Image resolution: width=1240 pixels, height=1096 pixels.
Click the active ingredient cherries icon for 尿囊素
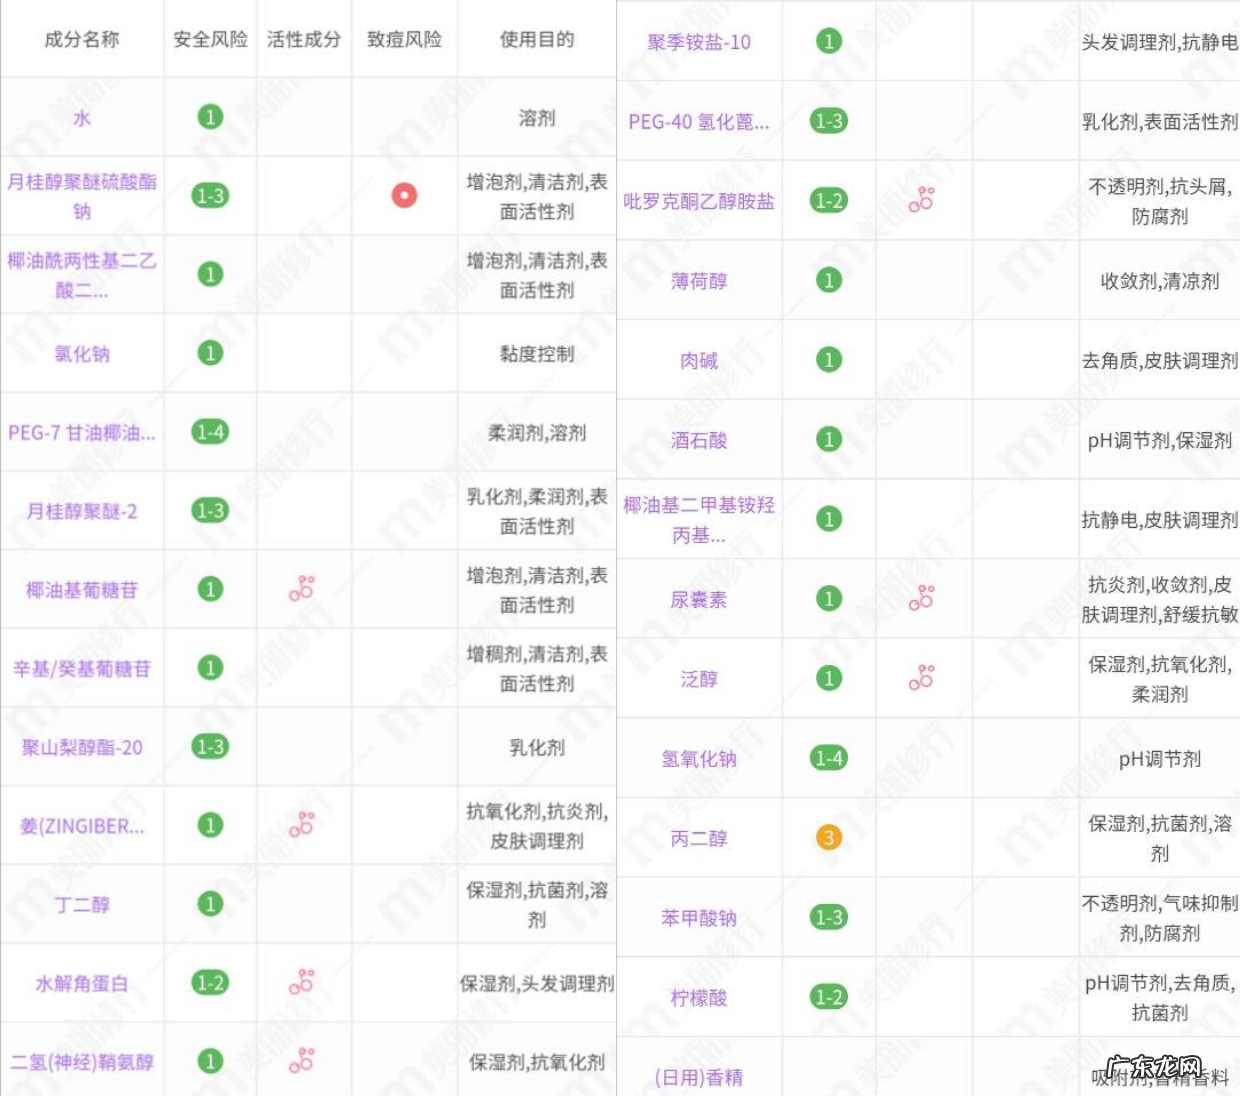point(920,597)
